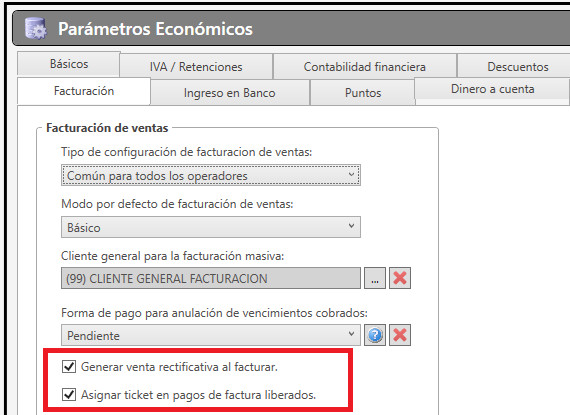Toggle Generar venta rectificativa al facturar checkbox
The width and height of the screenshot is (570, 415).
click(69, 367)
